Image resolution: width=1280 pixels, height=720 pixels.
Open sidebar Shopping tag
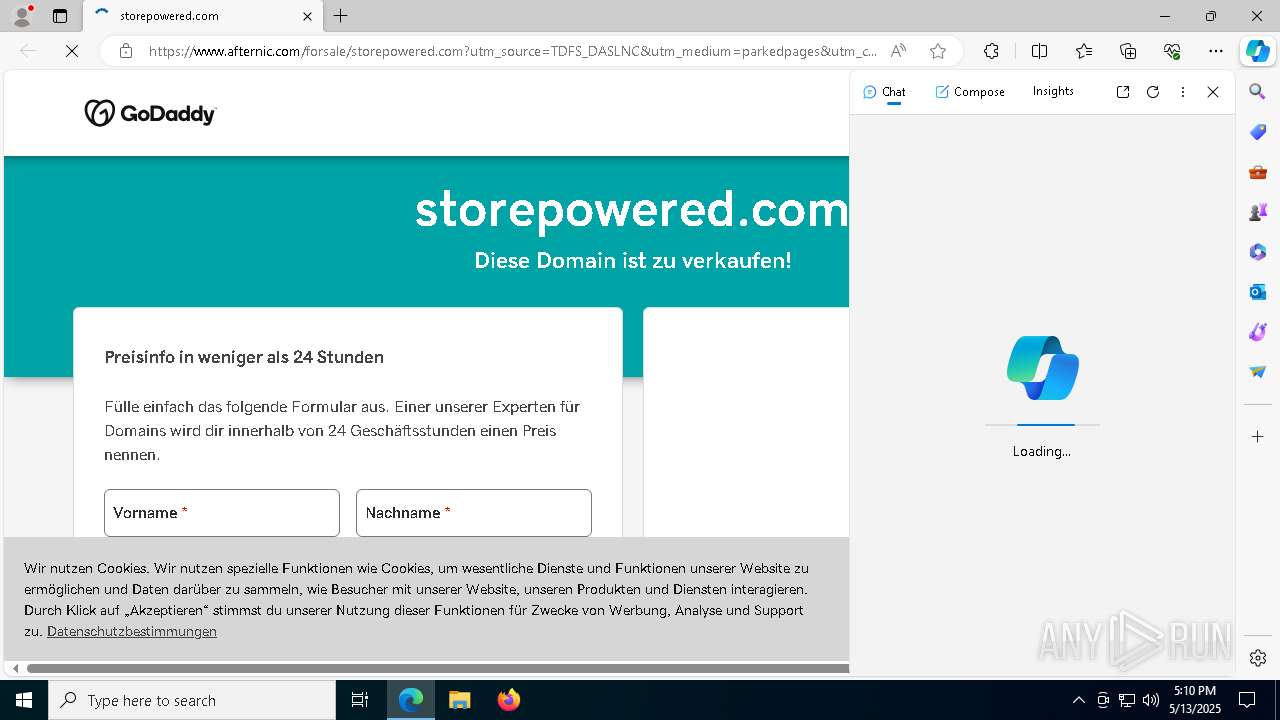click(x=1258, y=132)
